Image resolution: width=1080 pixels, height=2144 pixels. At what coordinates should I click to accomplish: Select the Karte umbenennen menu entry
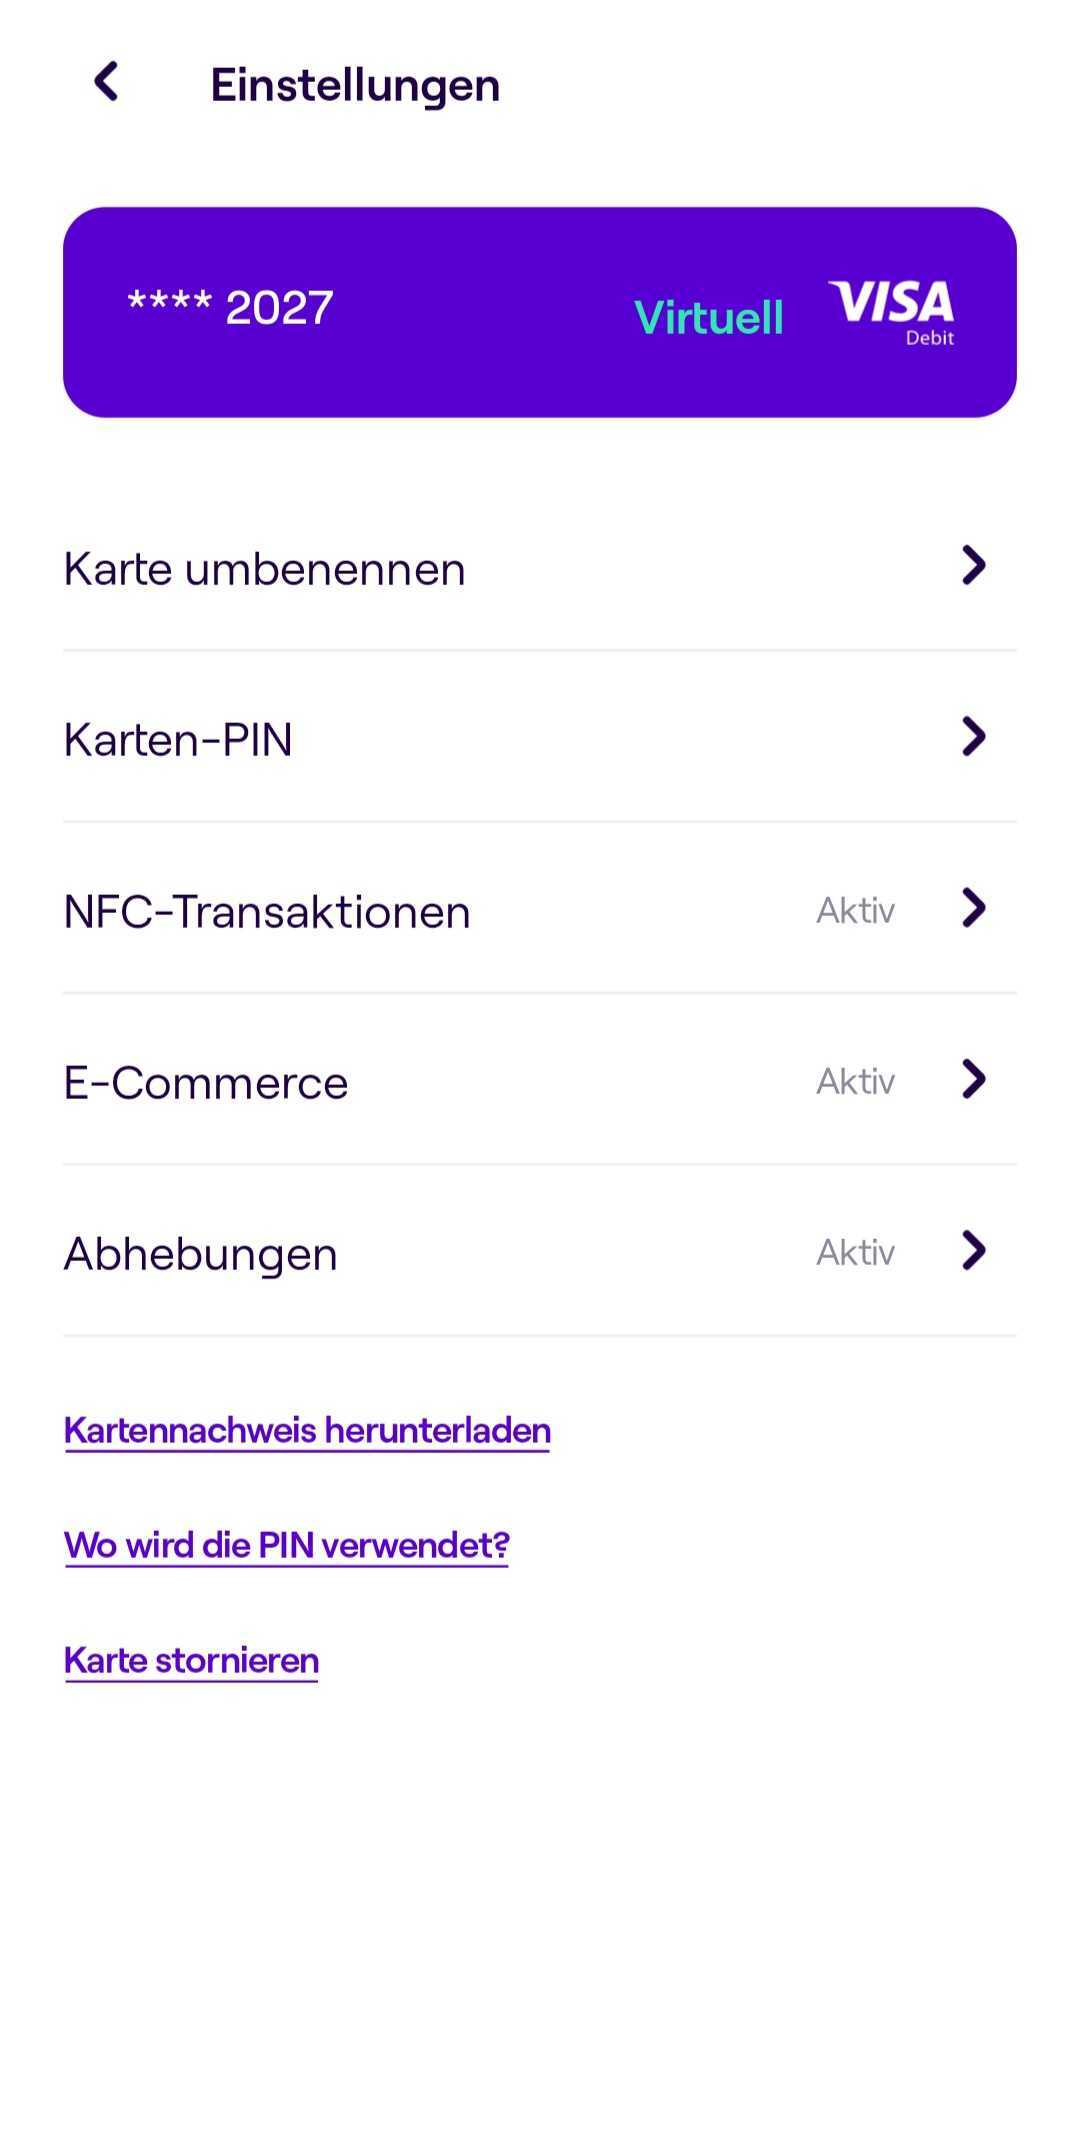(540, 568)
